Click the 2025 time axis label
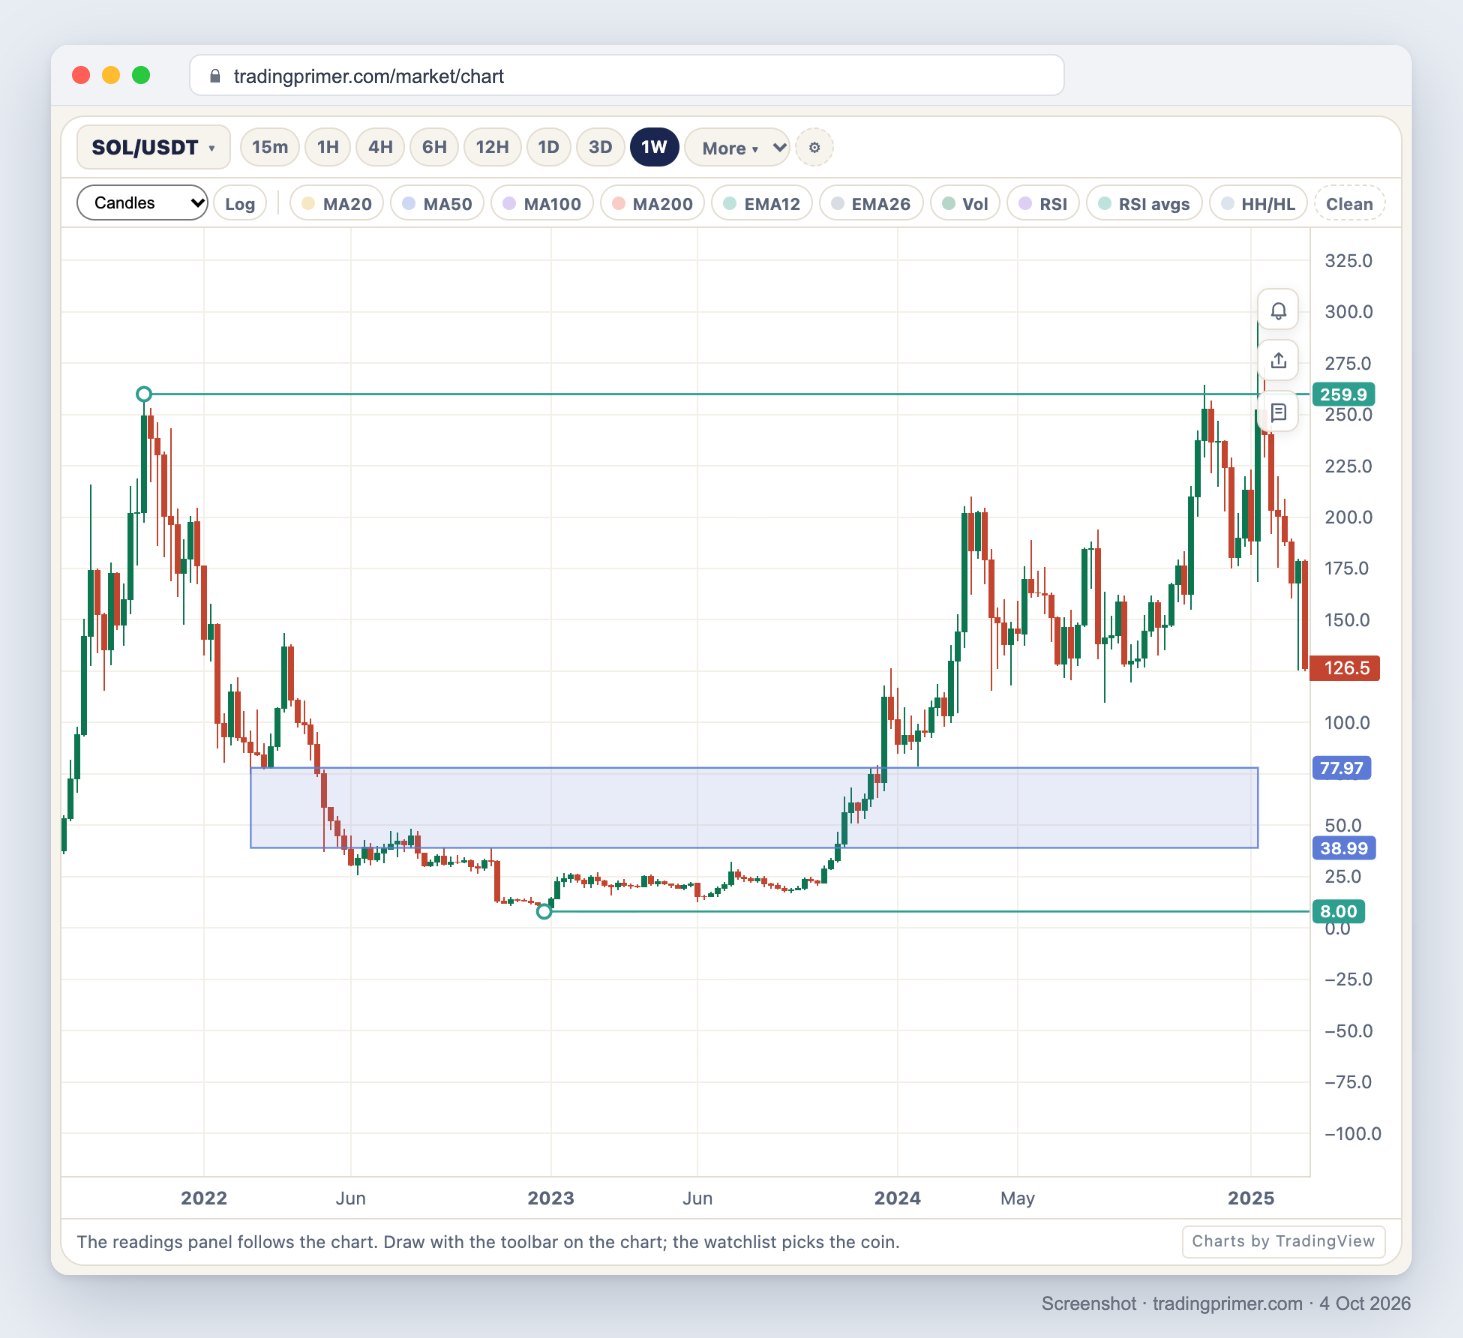The width and height of the screenshot is (1463, 1338). tap(1251, 1198)
